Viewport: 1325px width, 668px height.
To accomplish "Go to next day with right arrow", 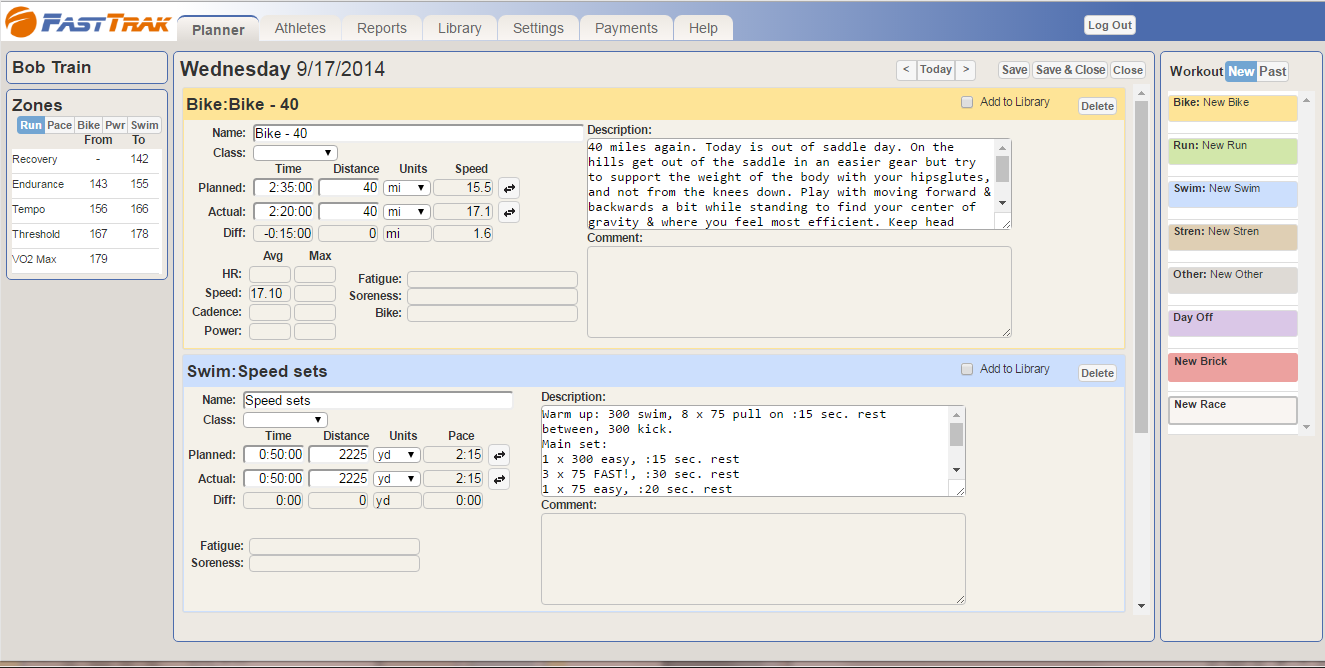I will click(x=965, y=70).
